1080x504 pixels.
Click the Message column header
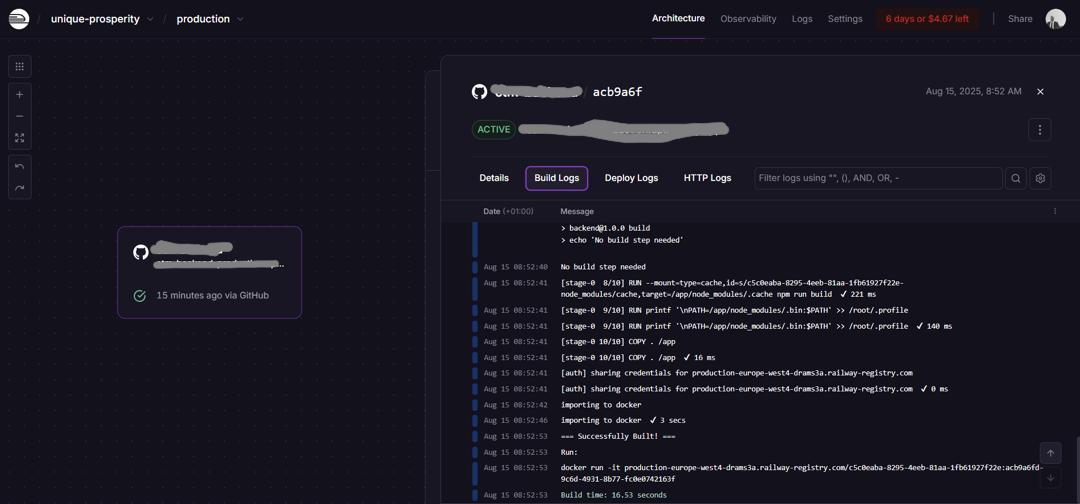click(x=577, y=211)
